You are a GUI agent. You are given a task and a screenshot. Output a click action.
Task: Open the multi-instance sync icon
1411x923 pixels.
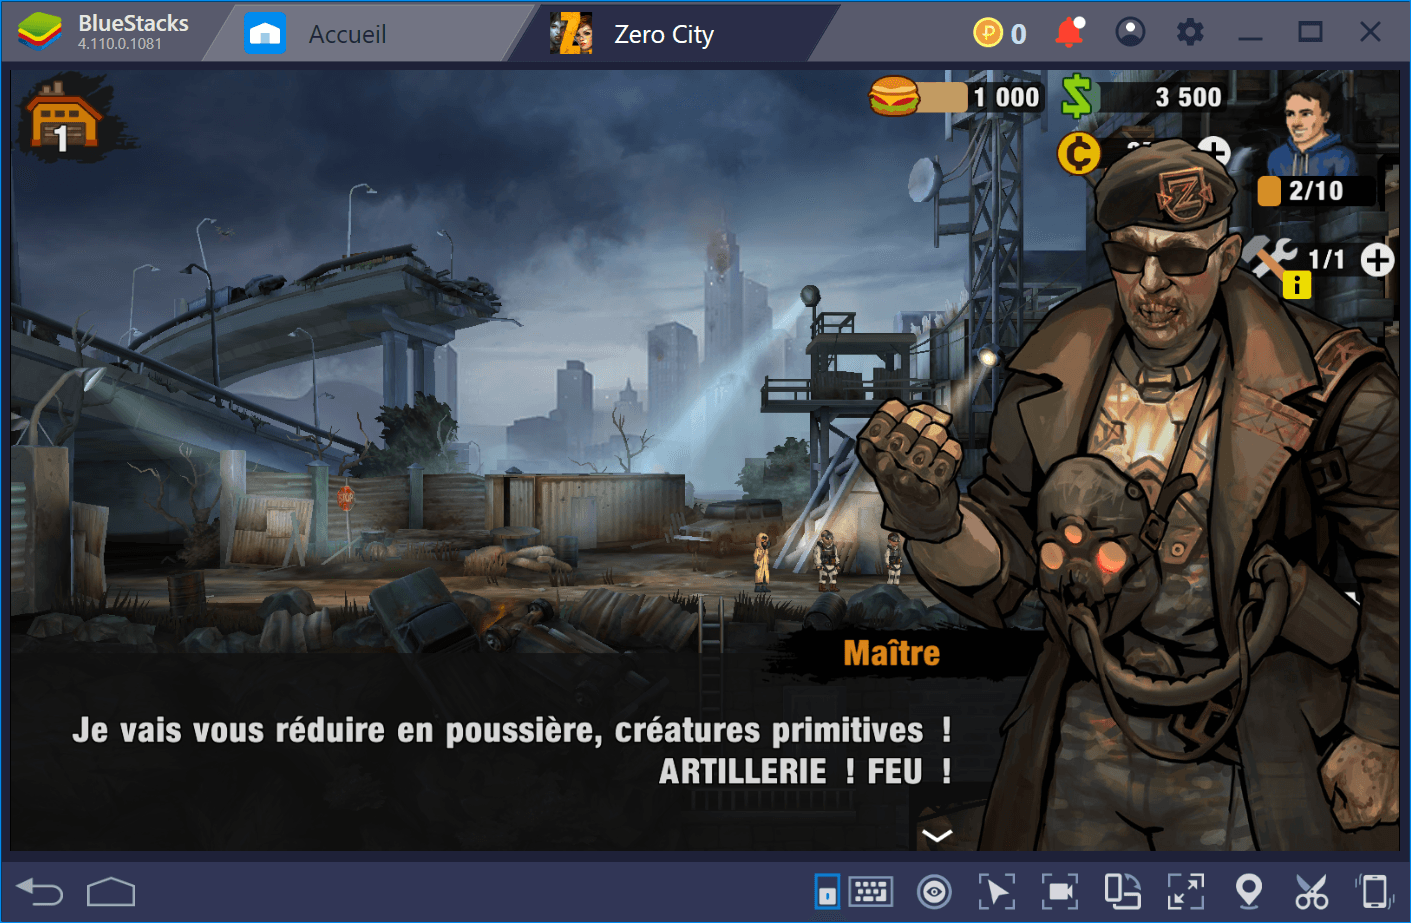[x=1122, y=891]
